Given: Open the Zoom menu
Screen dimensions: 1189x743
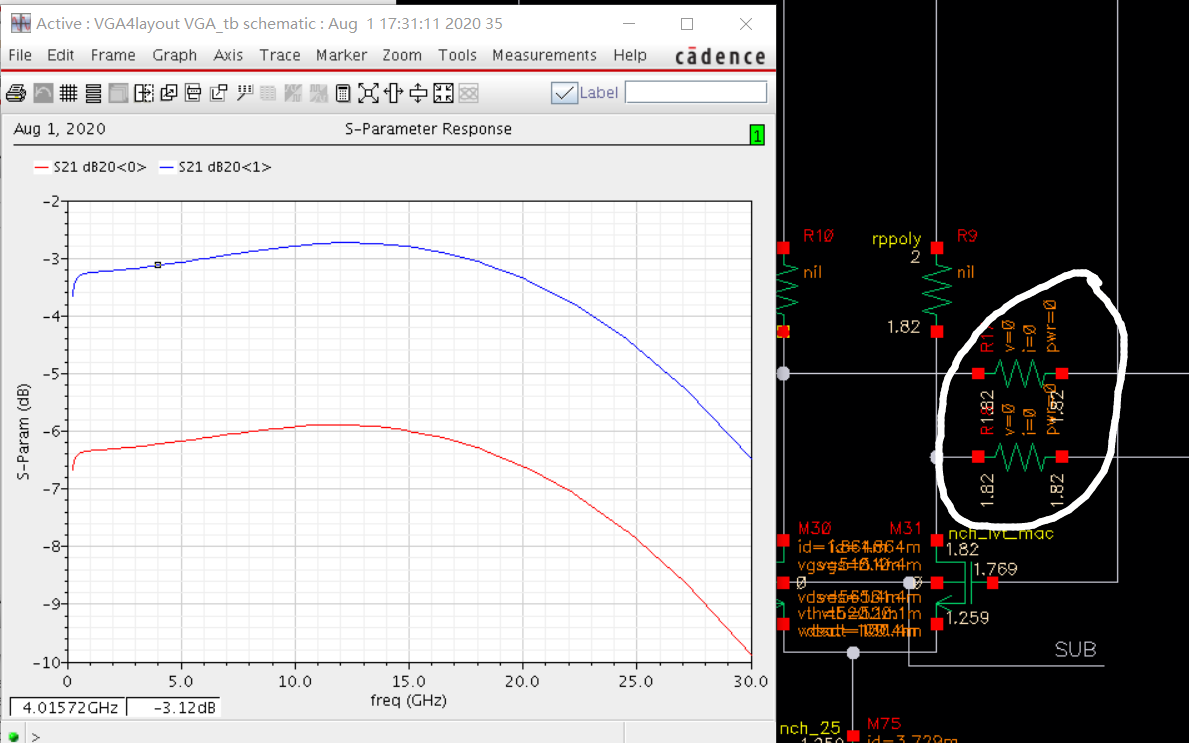Looking at the screenshot, I should [x=402, y=55].
